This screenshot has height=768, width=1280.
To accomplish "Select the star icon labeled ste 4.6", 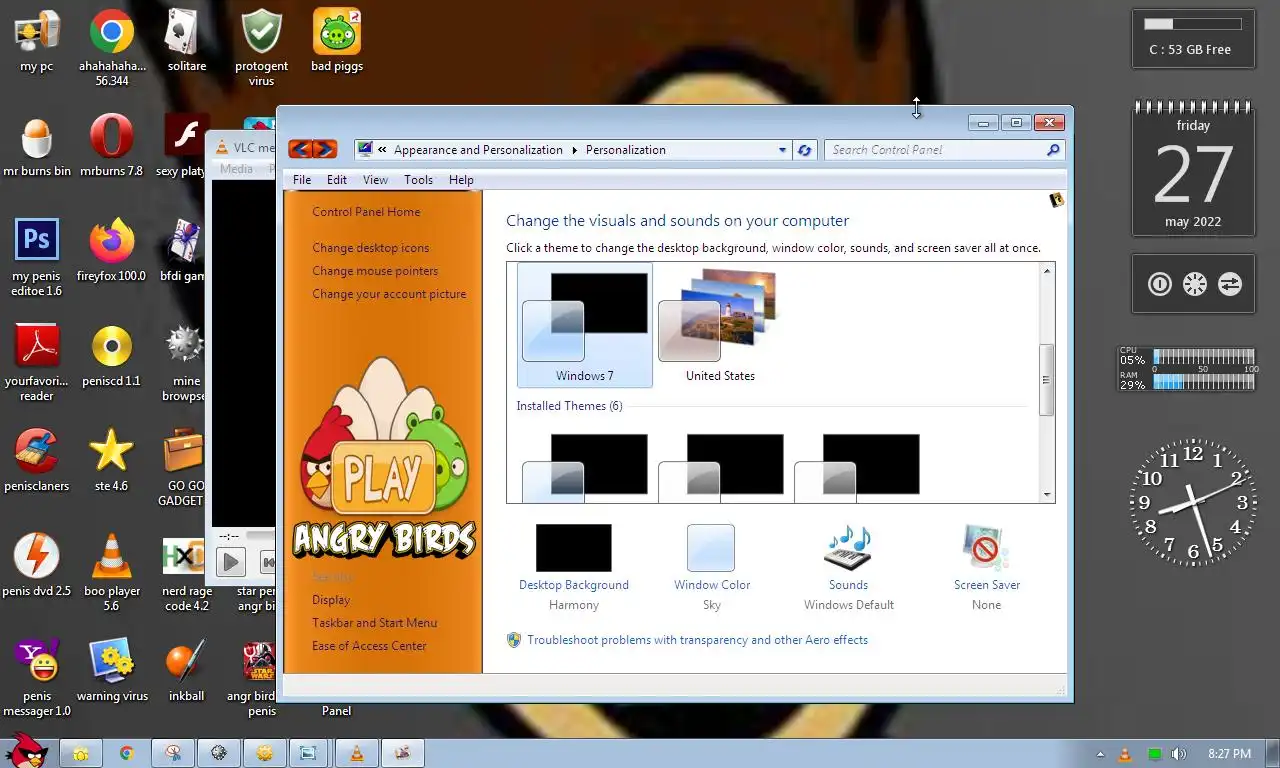I will 112,461.
